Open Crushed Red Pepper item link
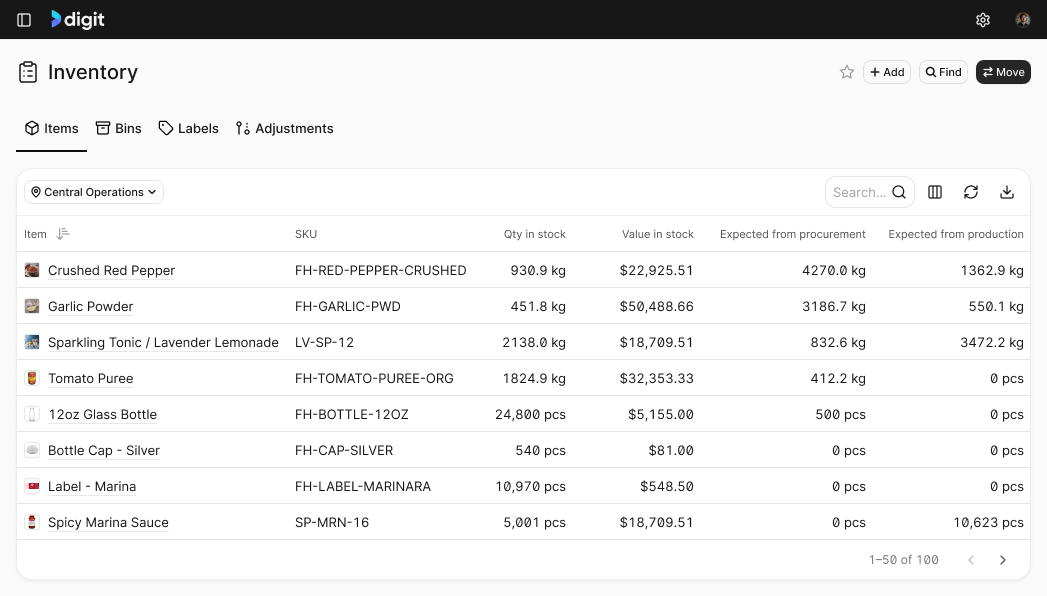 point(112,270)
